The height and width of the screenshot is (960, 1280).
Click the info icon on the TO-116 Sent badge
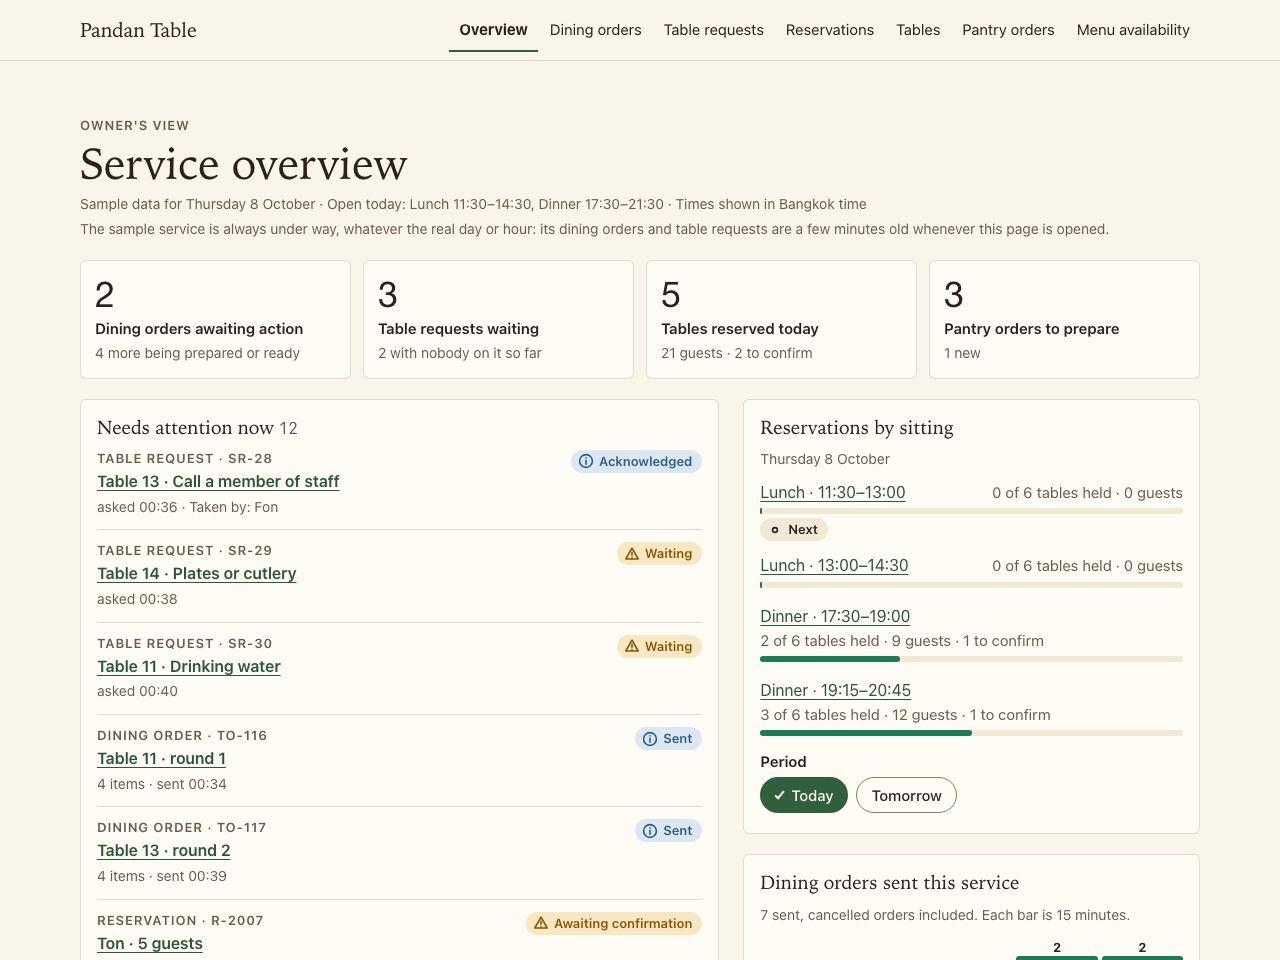point(650,739)
